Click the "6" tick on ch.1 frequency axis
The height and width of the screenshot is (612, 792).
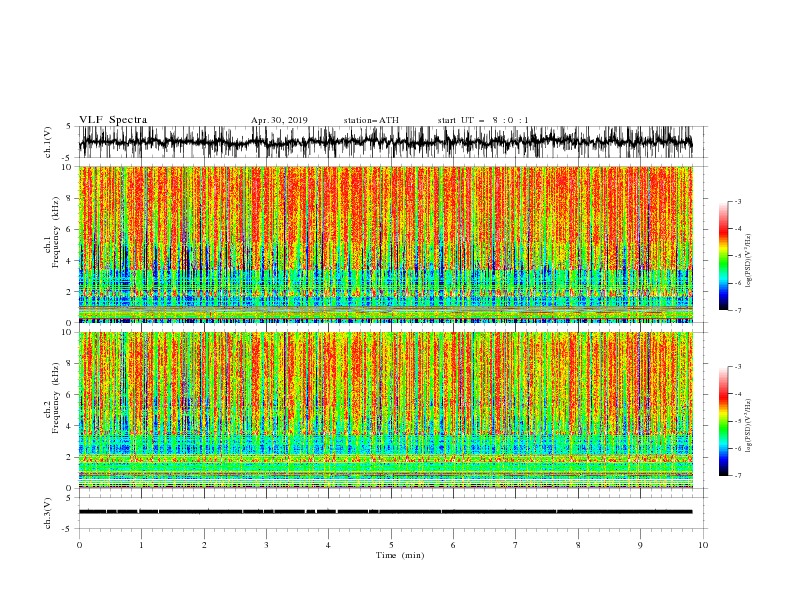(70, 229)
